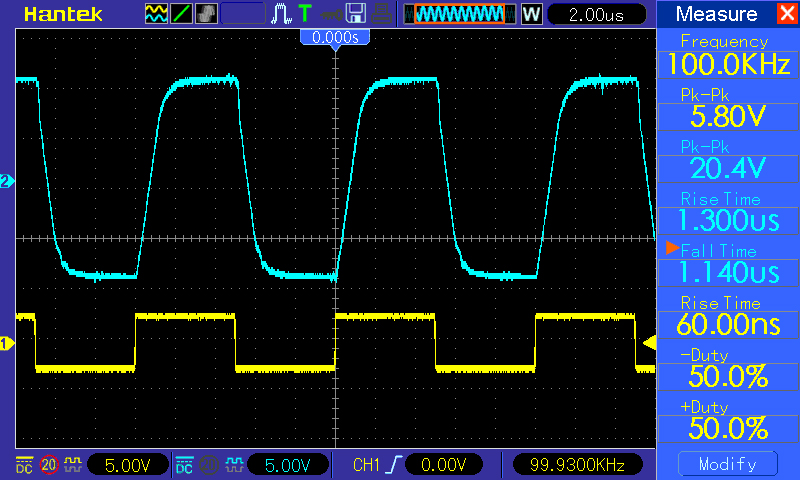The width and height of the screenshot is (800, 480).
Task: Select the Fall Time 1.140us measurement
Action: point(728,265)
